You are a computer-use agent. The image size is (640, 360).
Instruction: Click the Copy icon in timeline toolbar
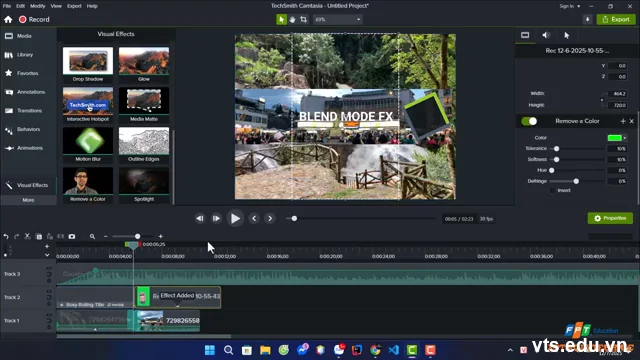39,236
